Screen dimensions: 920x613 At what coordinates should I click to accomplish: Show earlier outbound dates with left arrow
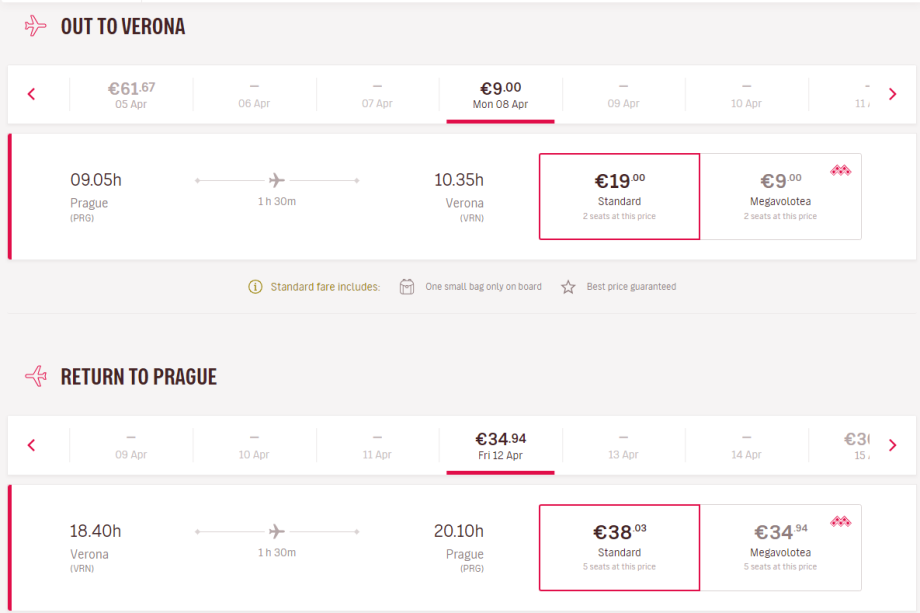point(32,95)
